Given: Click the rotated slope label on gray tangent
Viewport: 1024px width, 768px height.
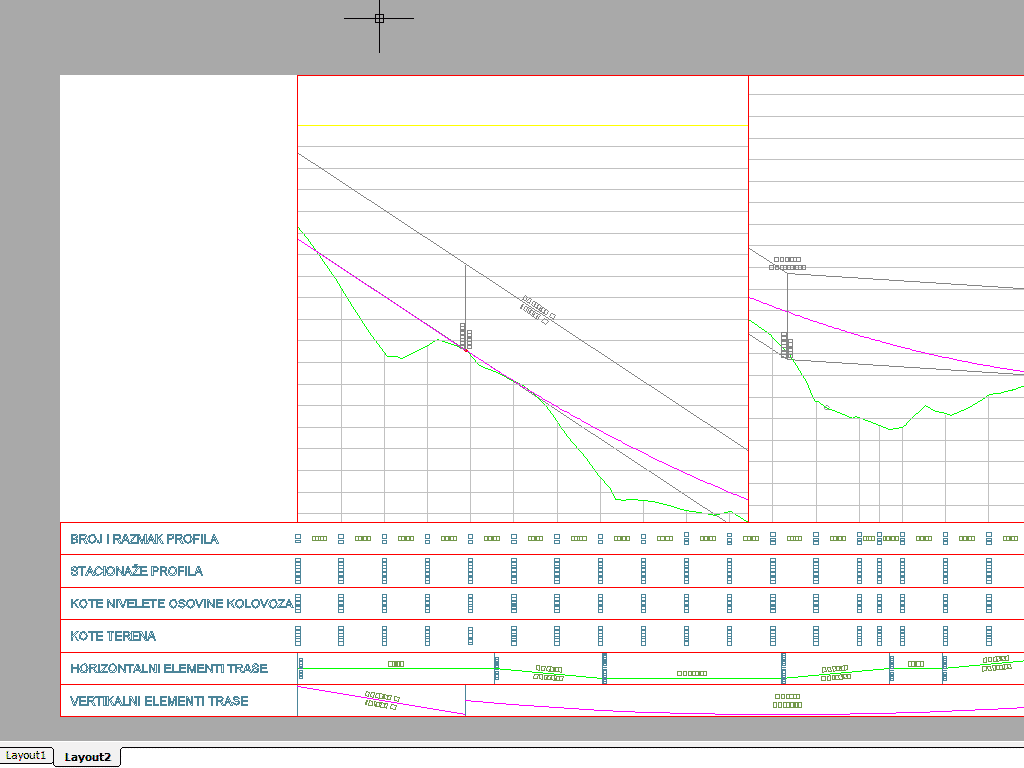Looking at the screenshot, I should [x=536, y=309].
